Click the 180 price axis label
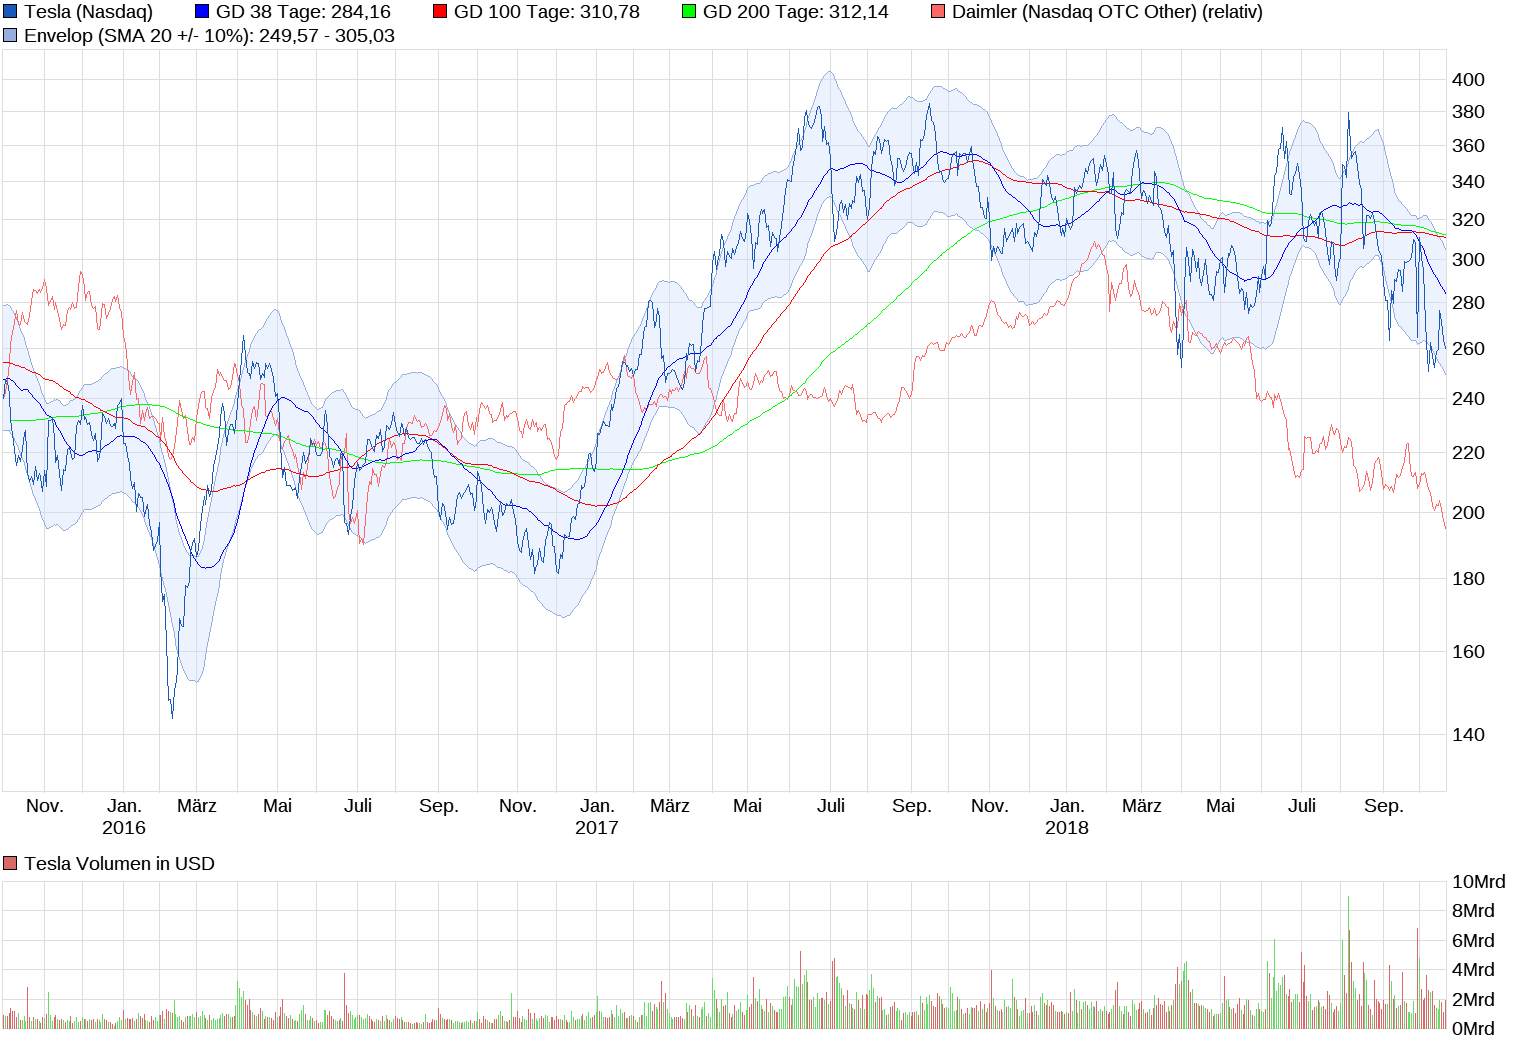Screen dimensions: 1520x1049 tap(1468, 579)
